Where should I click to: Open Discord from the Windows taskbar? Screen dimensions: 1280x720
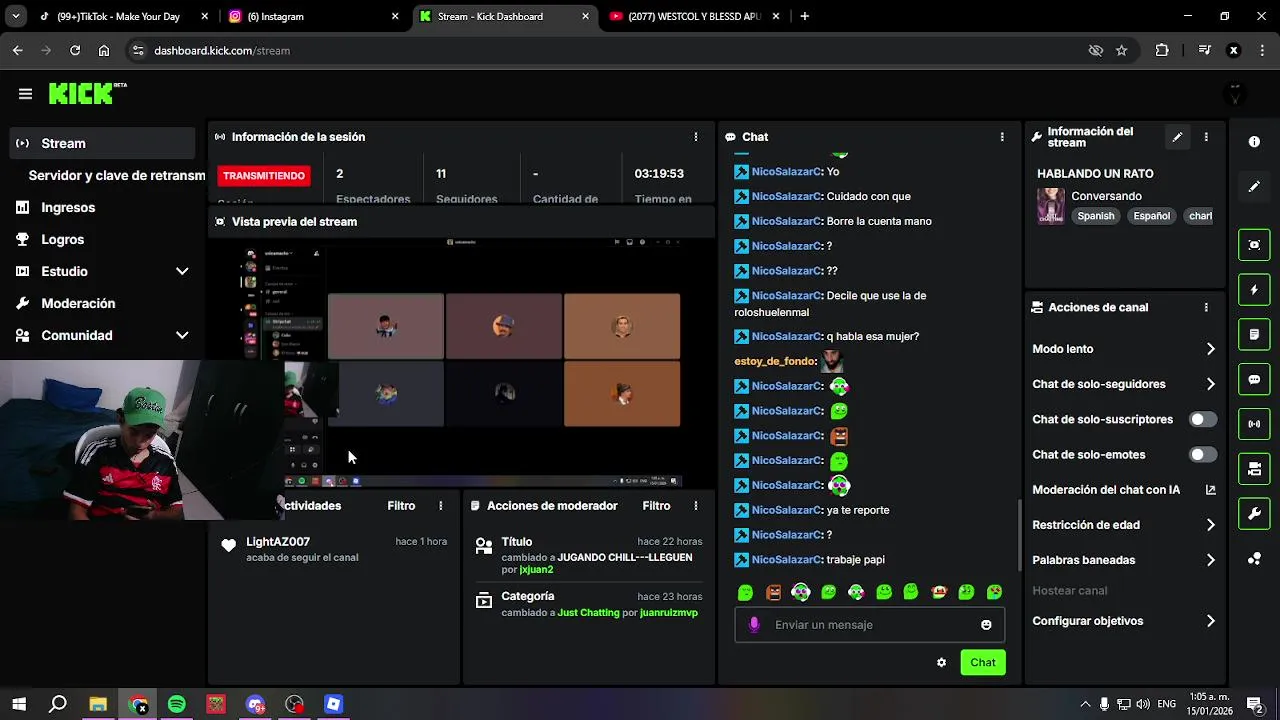click(255, 705)
